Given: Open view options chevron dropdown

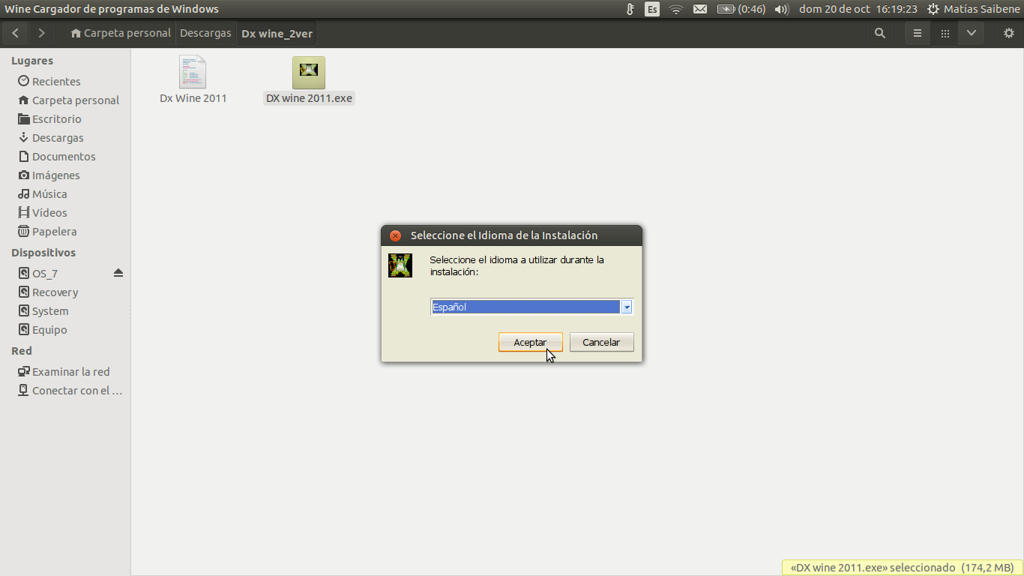Looking at the screenshot, I should pos(971,33).
